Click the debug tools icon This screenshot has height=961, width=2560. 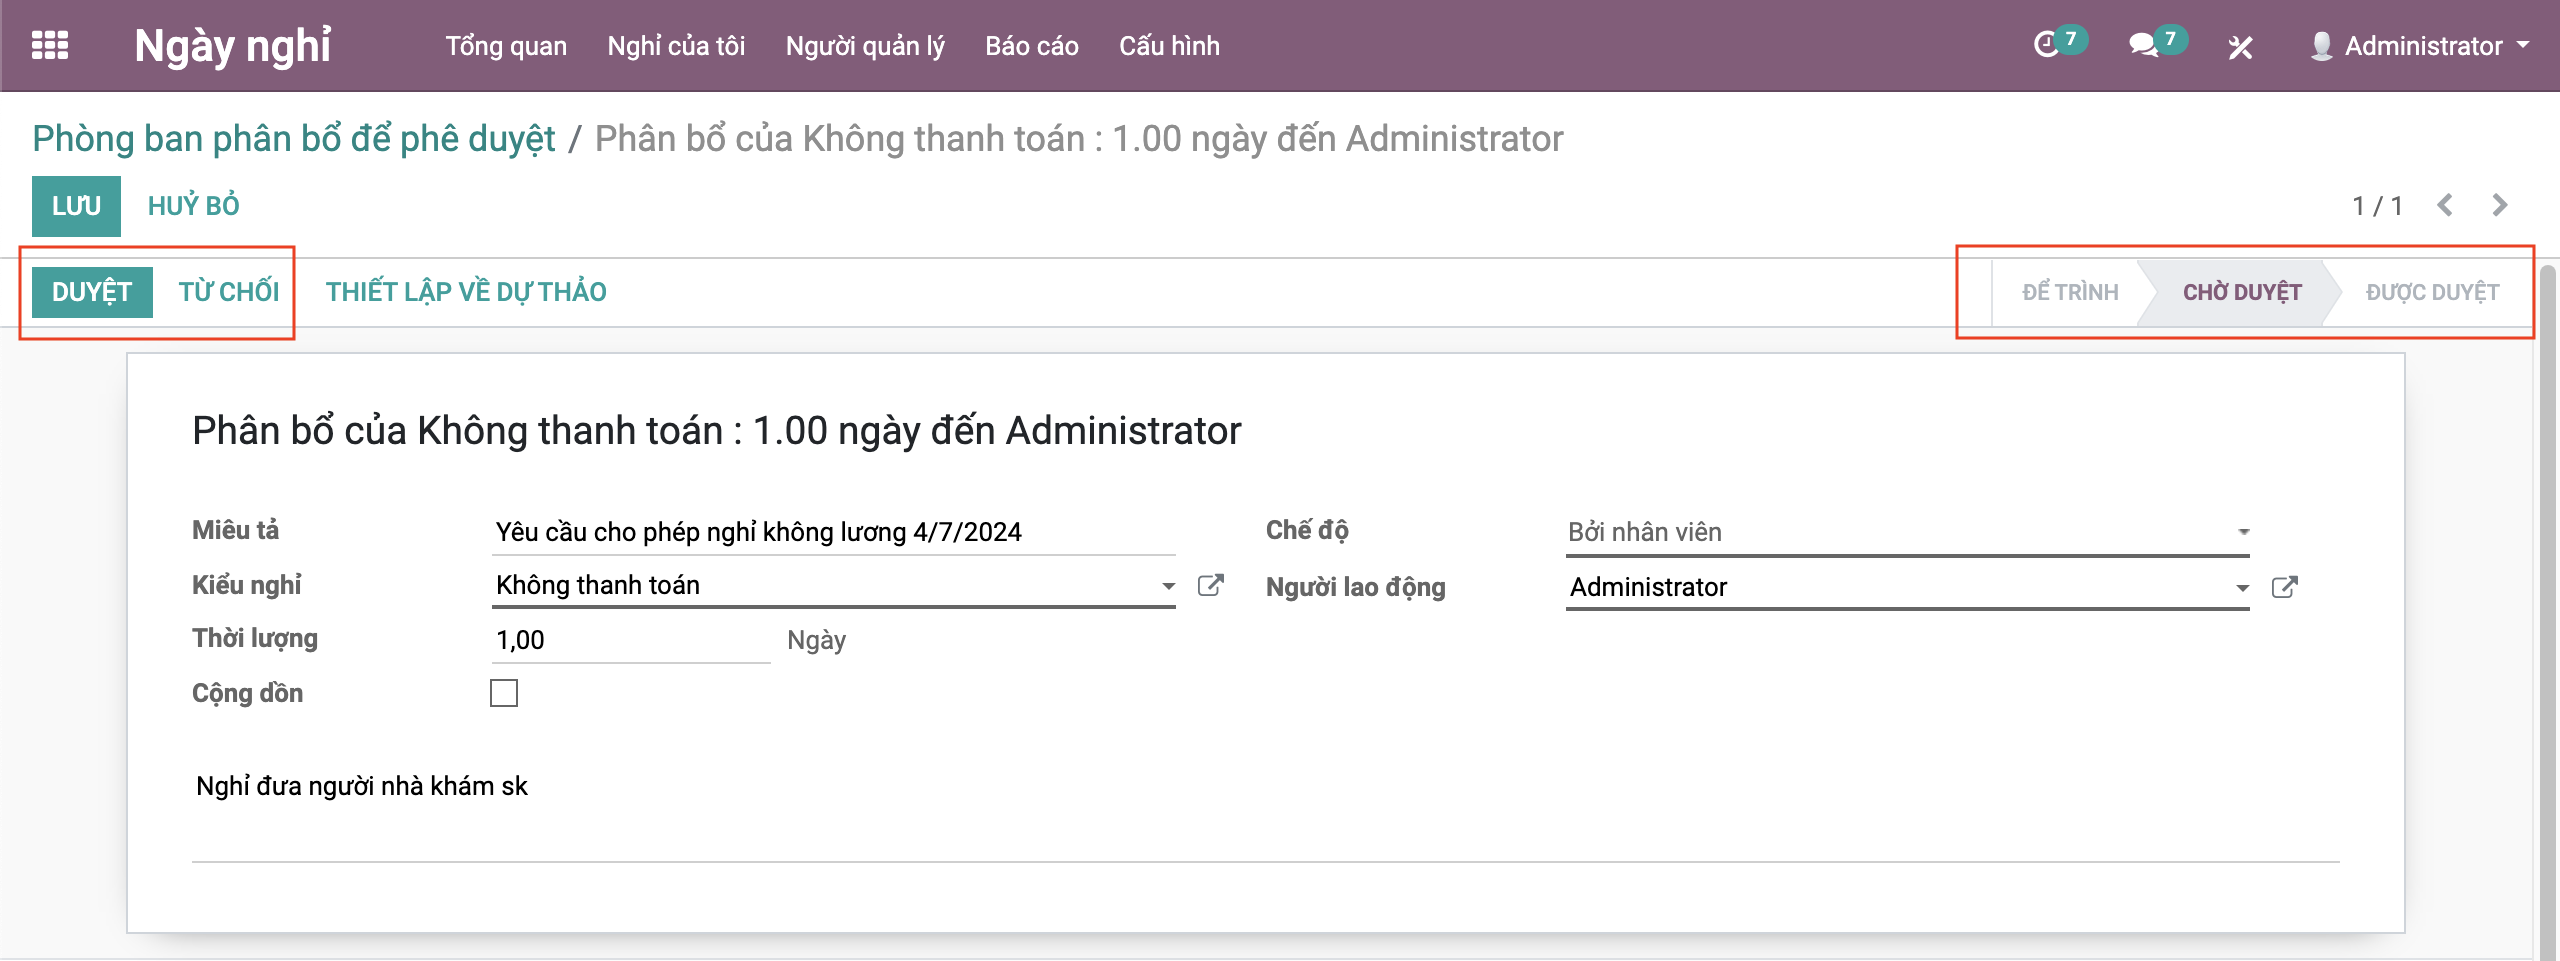[2240, 47]
